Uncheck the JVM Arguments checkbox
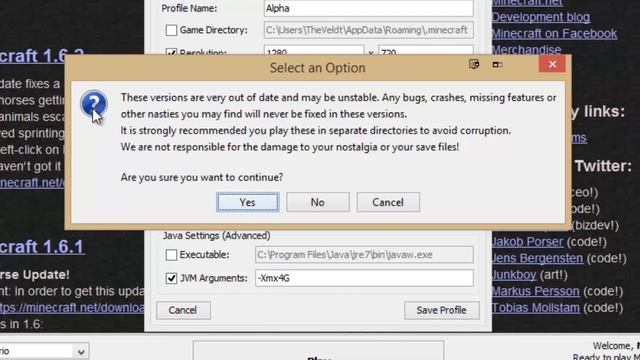 click(x=171, y=278)
